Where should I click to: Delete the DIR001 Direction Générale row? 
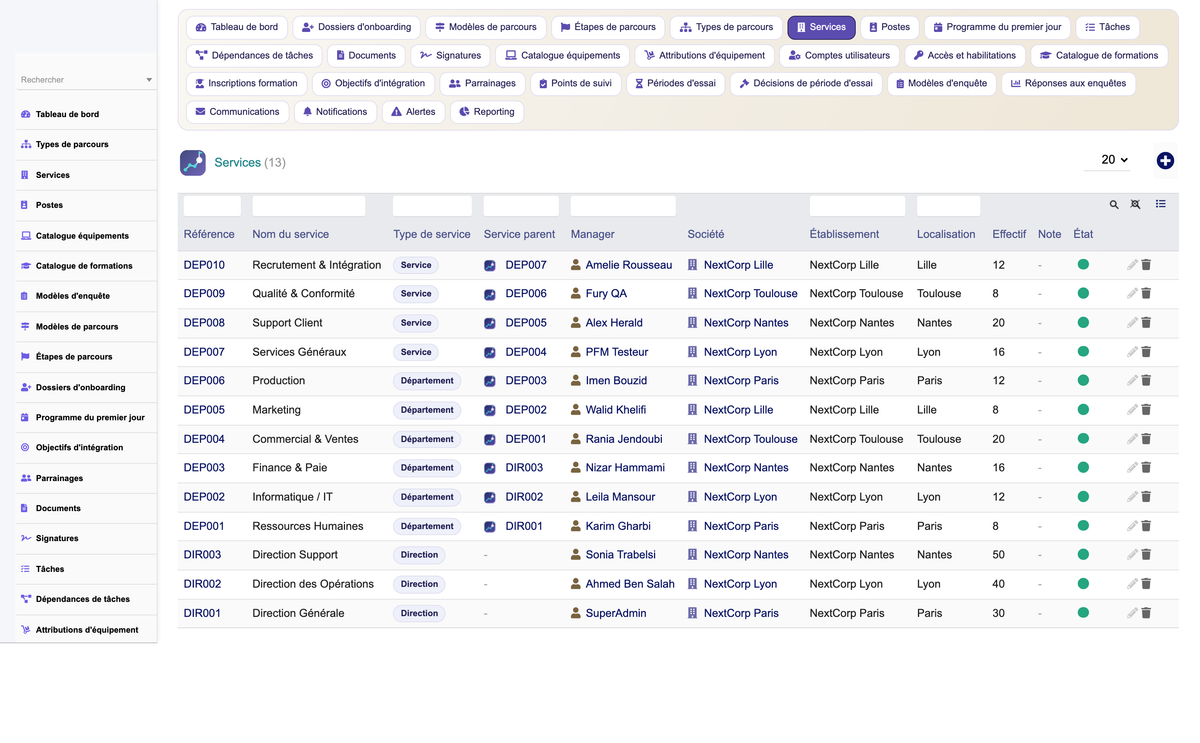tap(1146, 613)
